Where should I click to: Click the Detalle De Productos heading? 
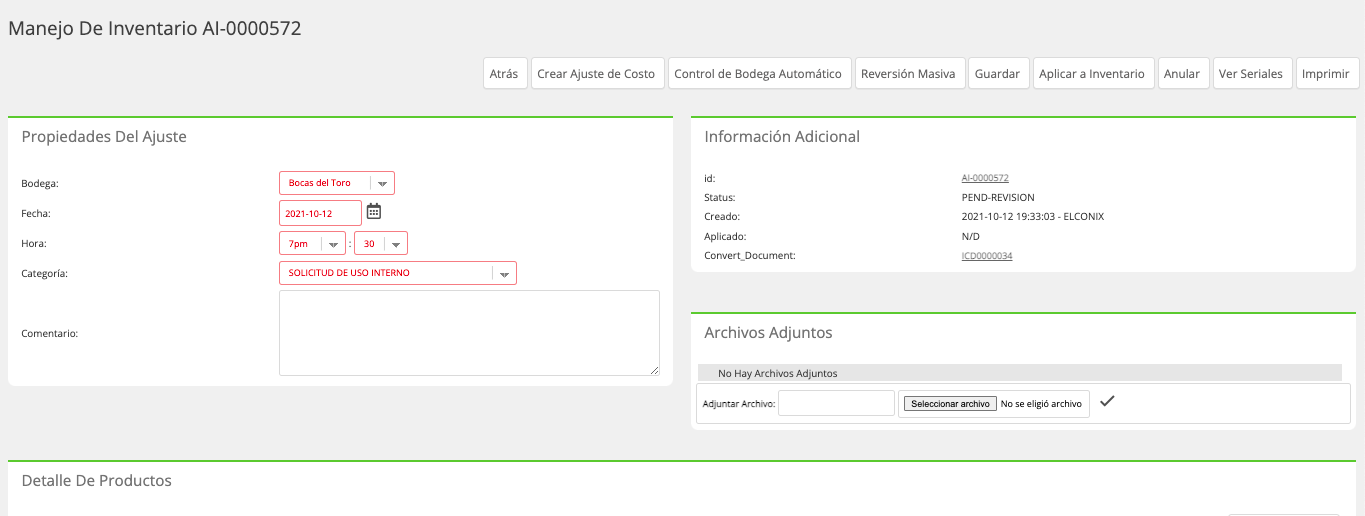pos(97,481)
